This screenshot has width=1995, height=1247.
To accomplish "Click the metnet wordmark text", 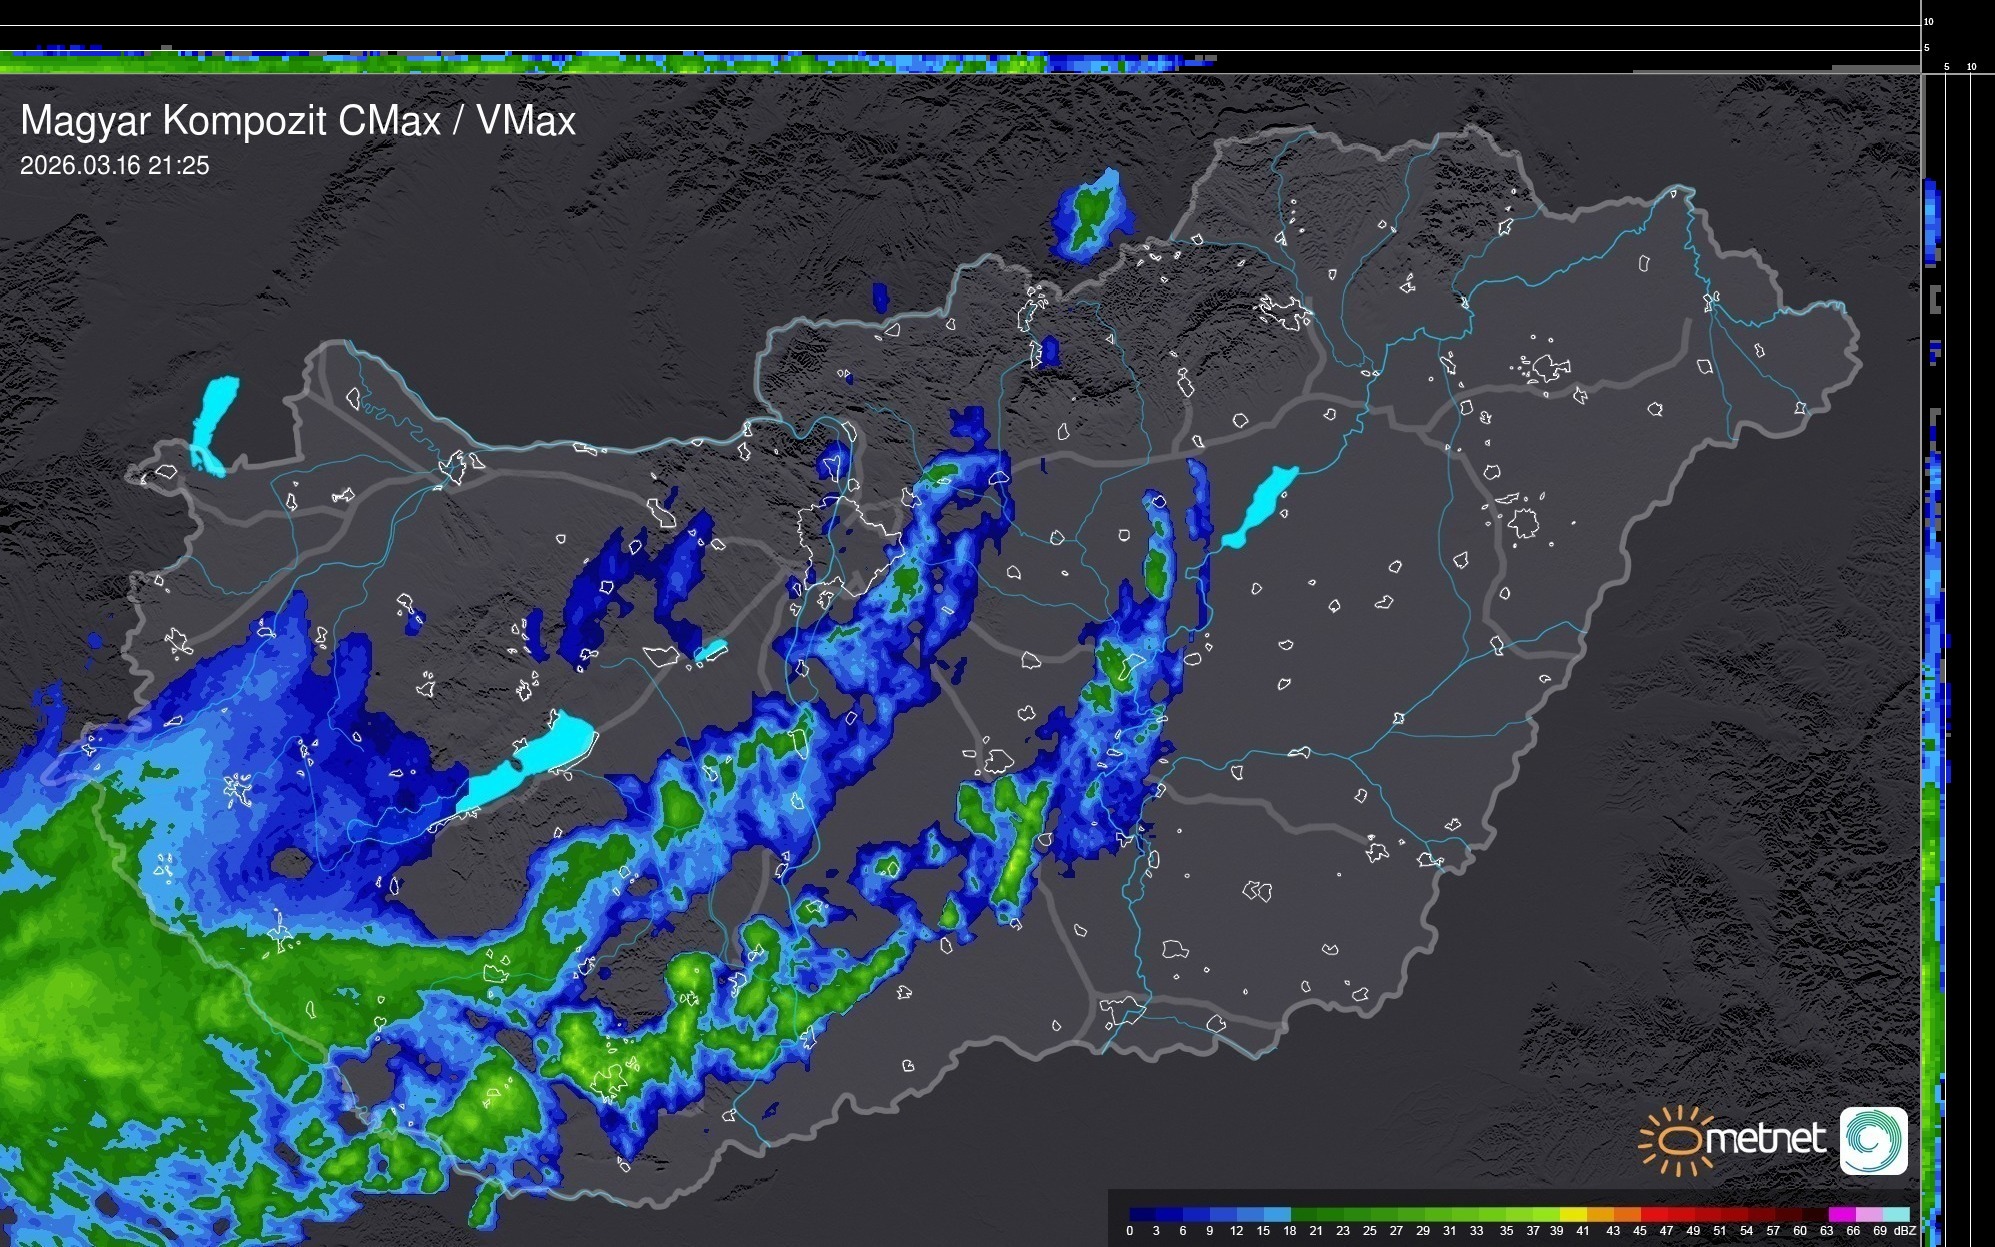I will tap(1765, 1140).
